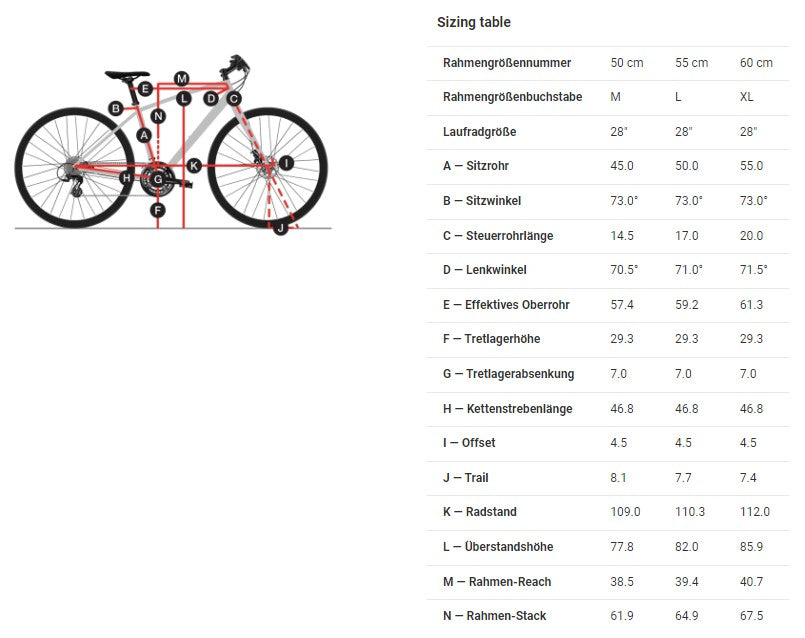
Task: Click the J marker below the front wheel
Action: [281, 228]
